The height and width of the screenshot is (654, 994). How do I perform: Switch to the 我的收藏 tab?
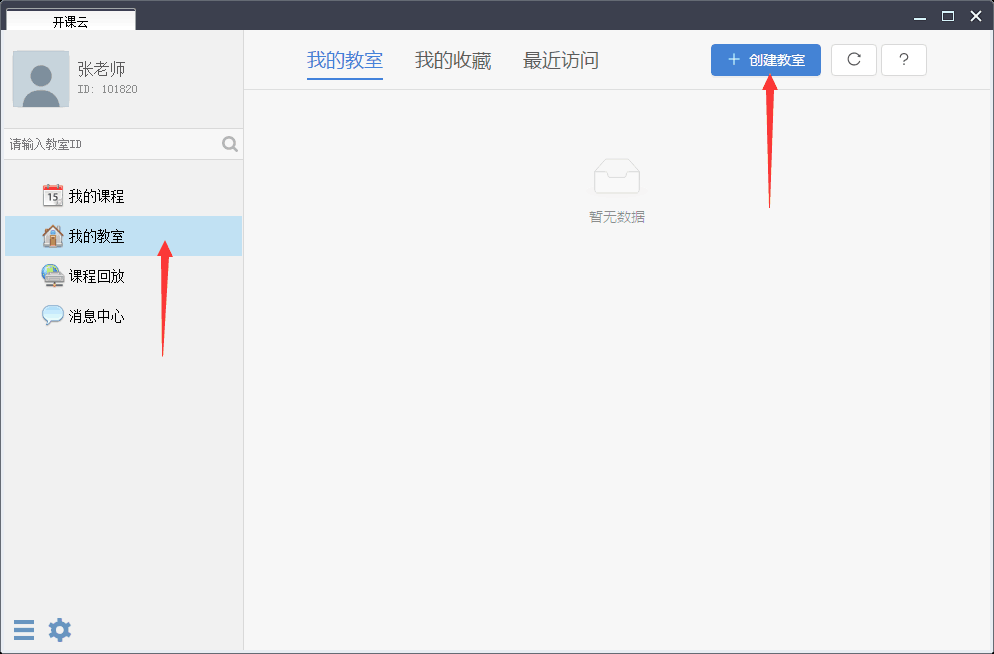(x=453, y=61)
